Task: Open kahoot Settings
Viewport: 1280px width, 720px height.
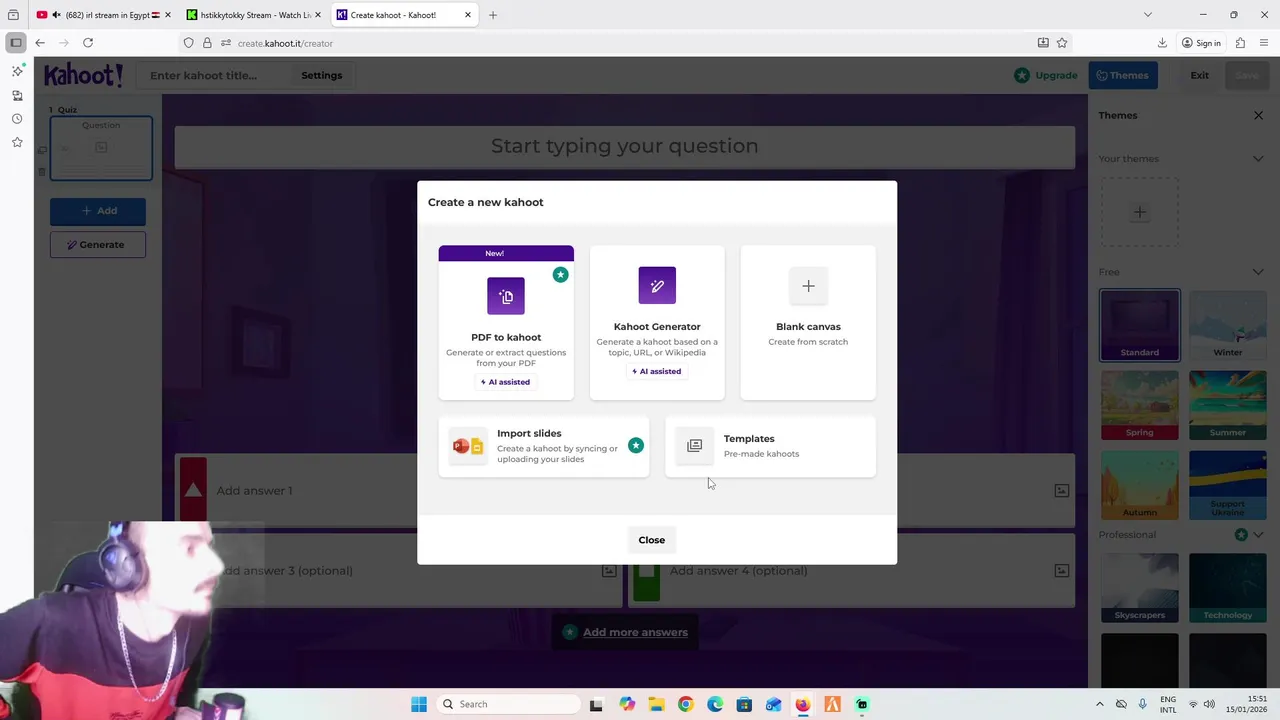Action: [x=322, y=75]
